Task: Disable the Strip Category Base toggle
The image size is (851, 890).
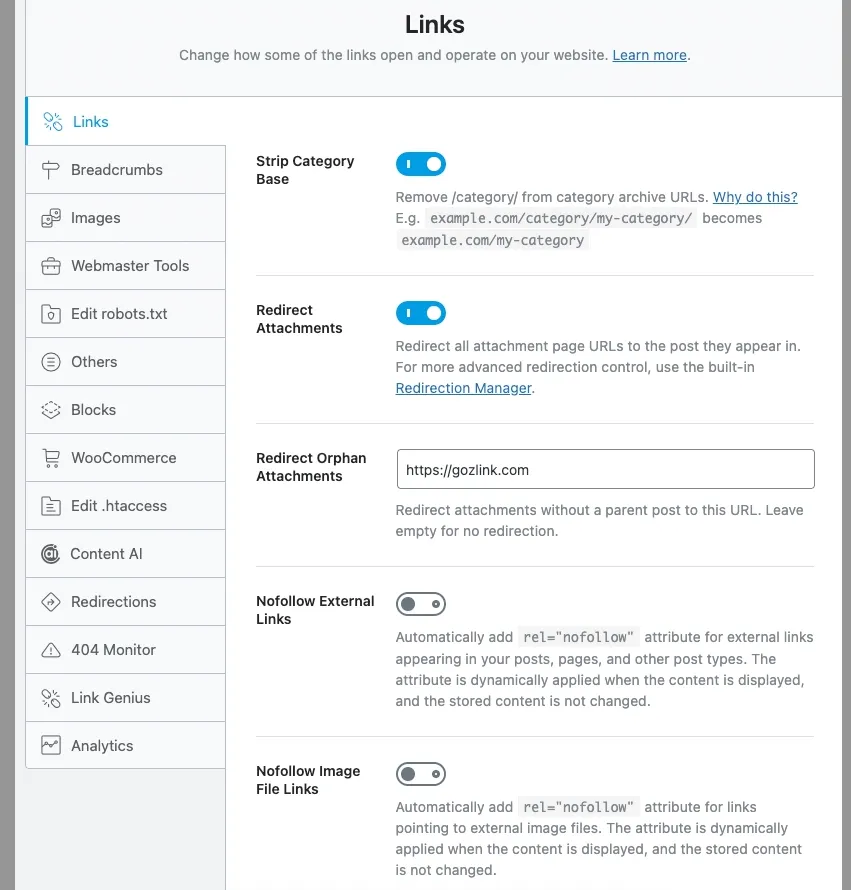Action: coord(421,164)
